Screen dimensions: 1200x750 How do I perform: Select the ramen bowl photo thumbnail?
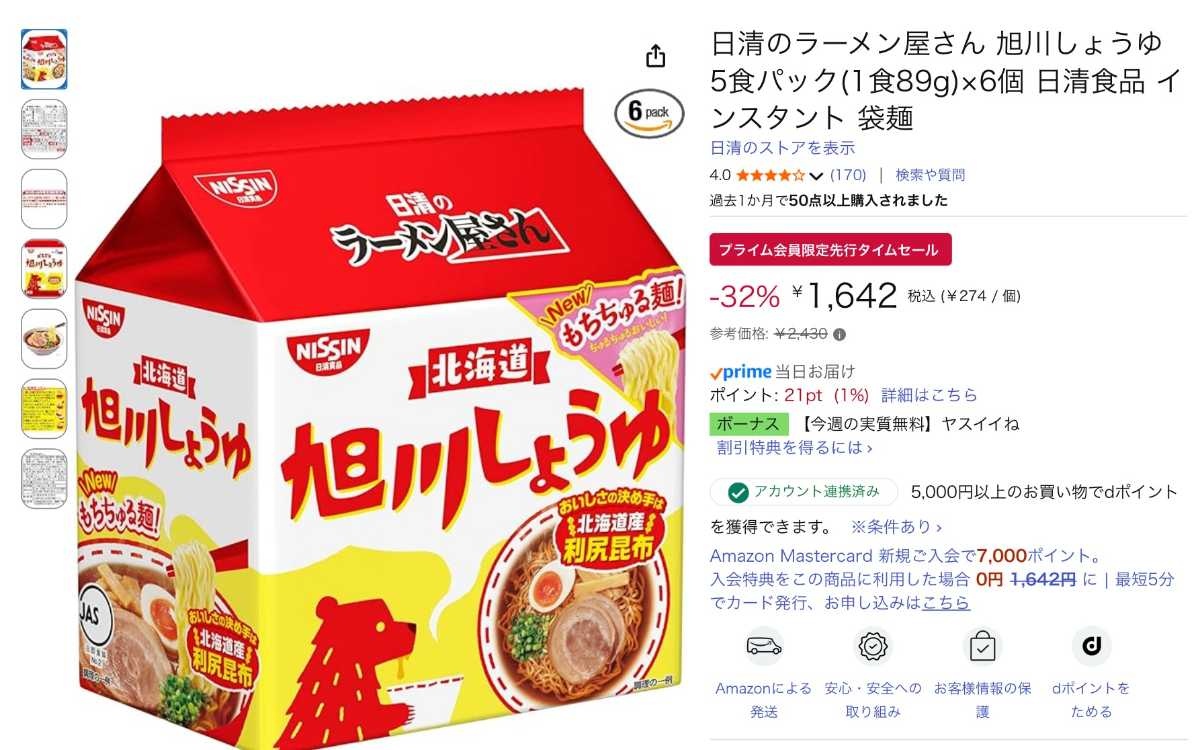click(44, 339)
